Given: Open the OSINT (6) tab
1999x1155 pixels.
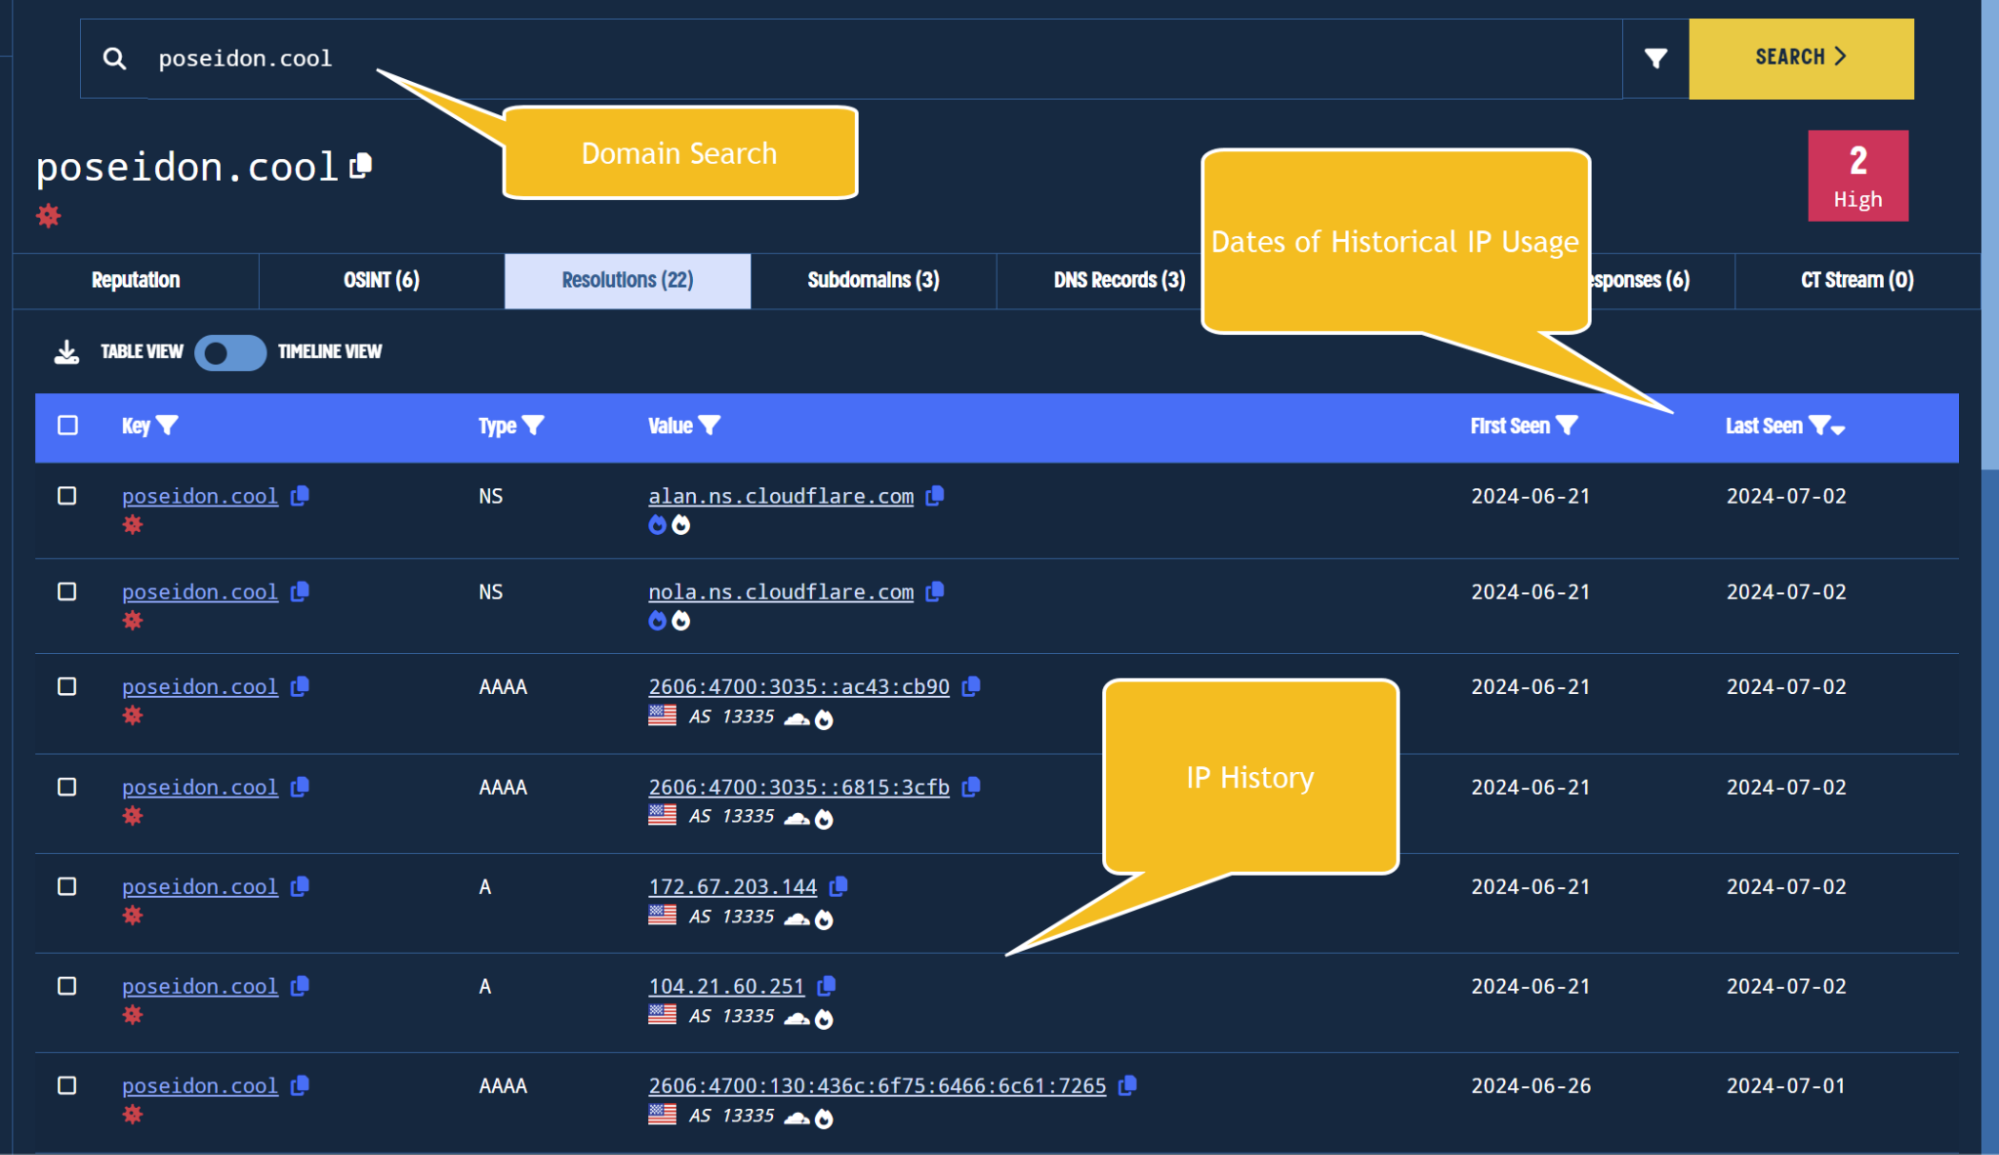Looking at the screenshot, I should pyautogui.click(x=382, y=280).
